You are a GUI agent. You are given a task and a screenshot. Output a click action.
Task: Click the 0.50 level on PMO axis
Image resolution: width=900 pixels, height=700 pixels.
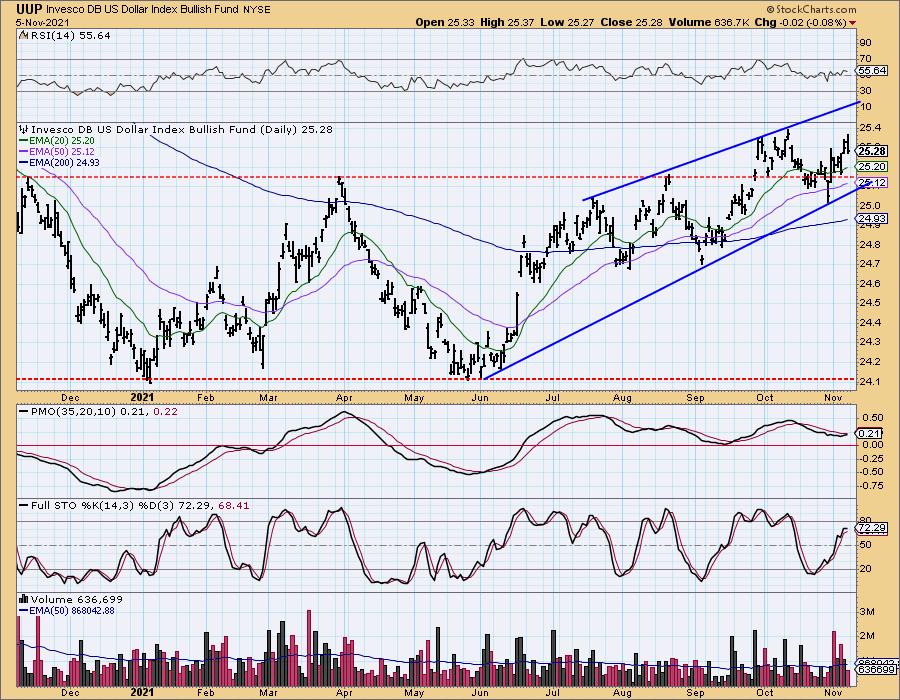coord(872,418)
